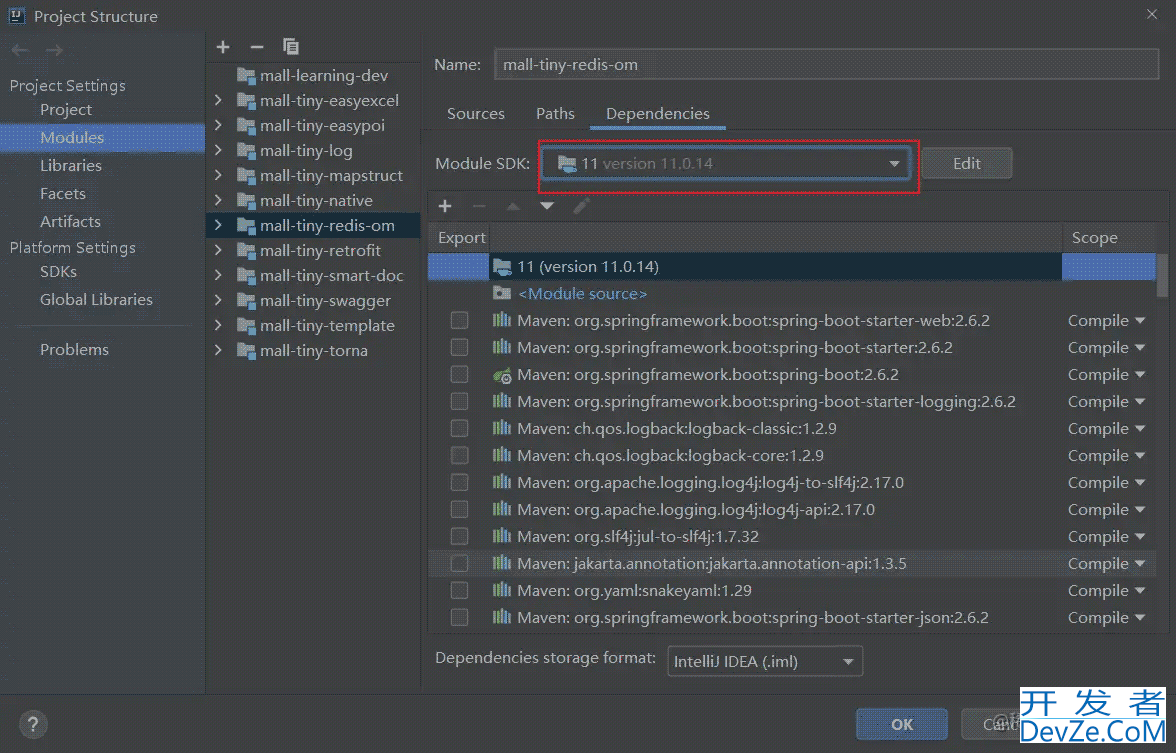The image size is (1176, 753).
Task: Sort by the Export column header
Action: 459,238
